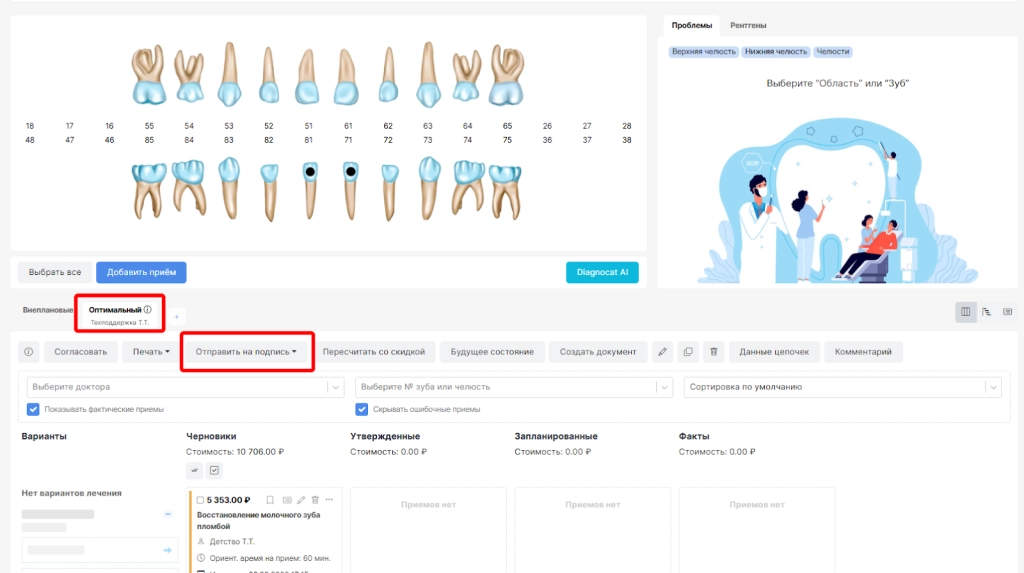Toggle 'Показывать фактические приемы' checkbox
Image resolution: width=1024 pixels, height=573 pixels.
pyautogui.click(x=34, y=409)
